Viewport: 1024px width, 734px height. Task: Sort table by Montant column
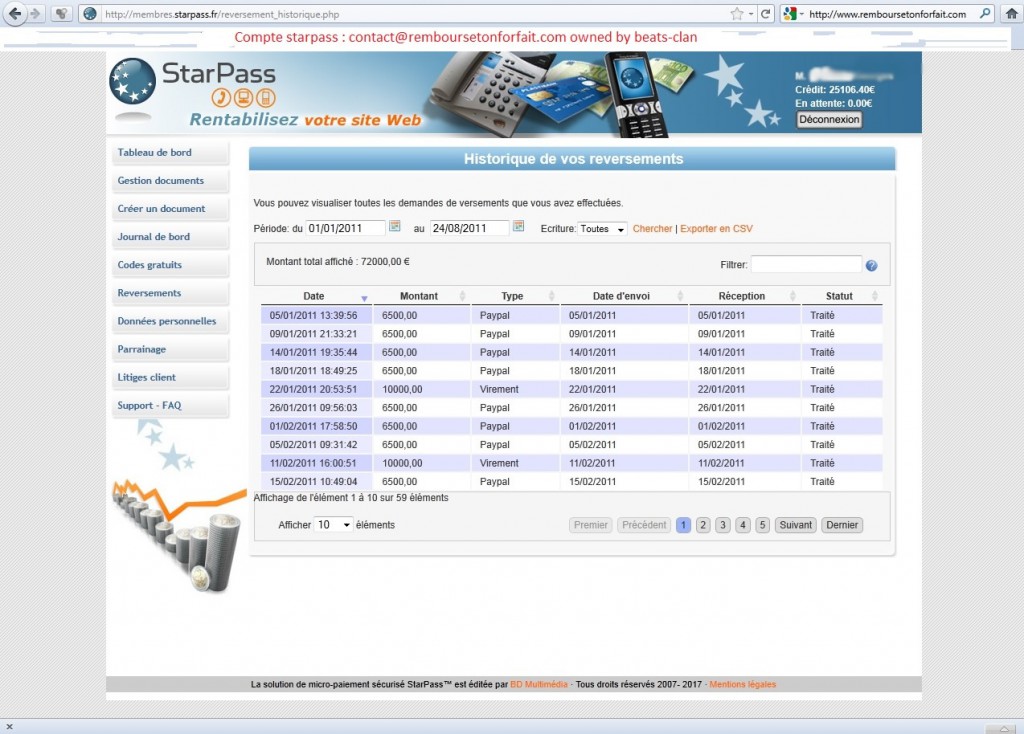(x=421, y=296)
